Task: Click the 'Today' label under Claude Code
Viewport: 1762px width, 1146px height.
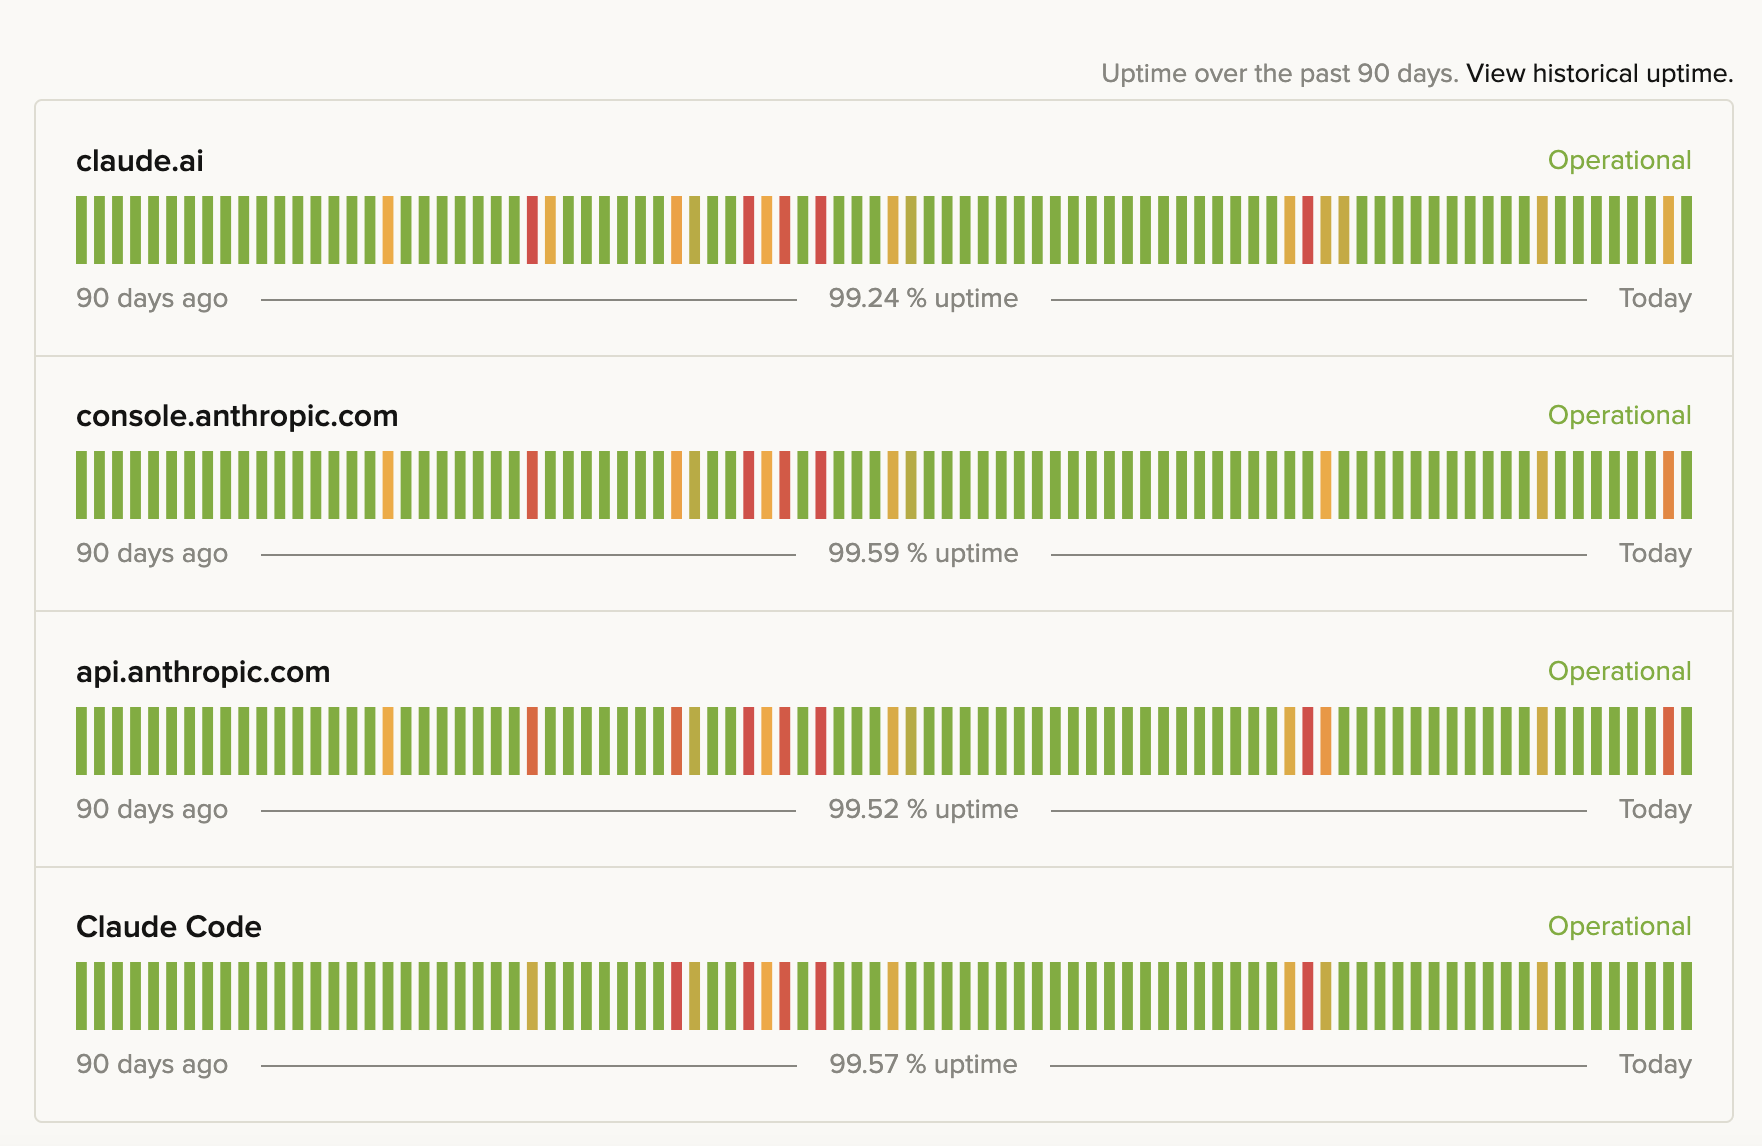Action: [1655, 1064]
